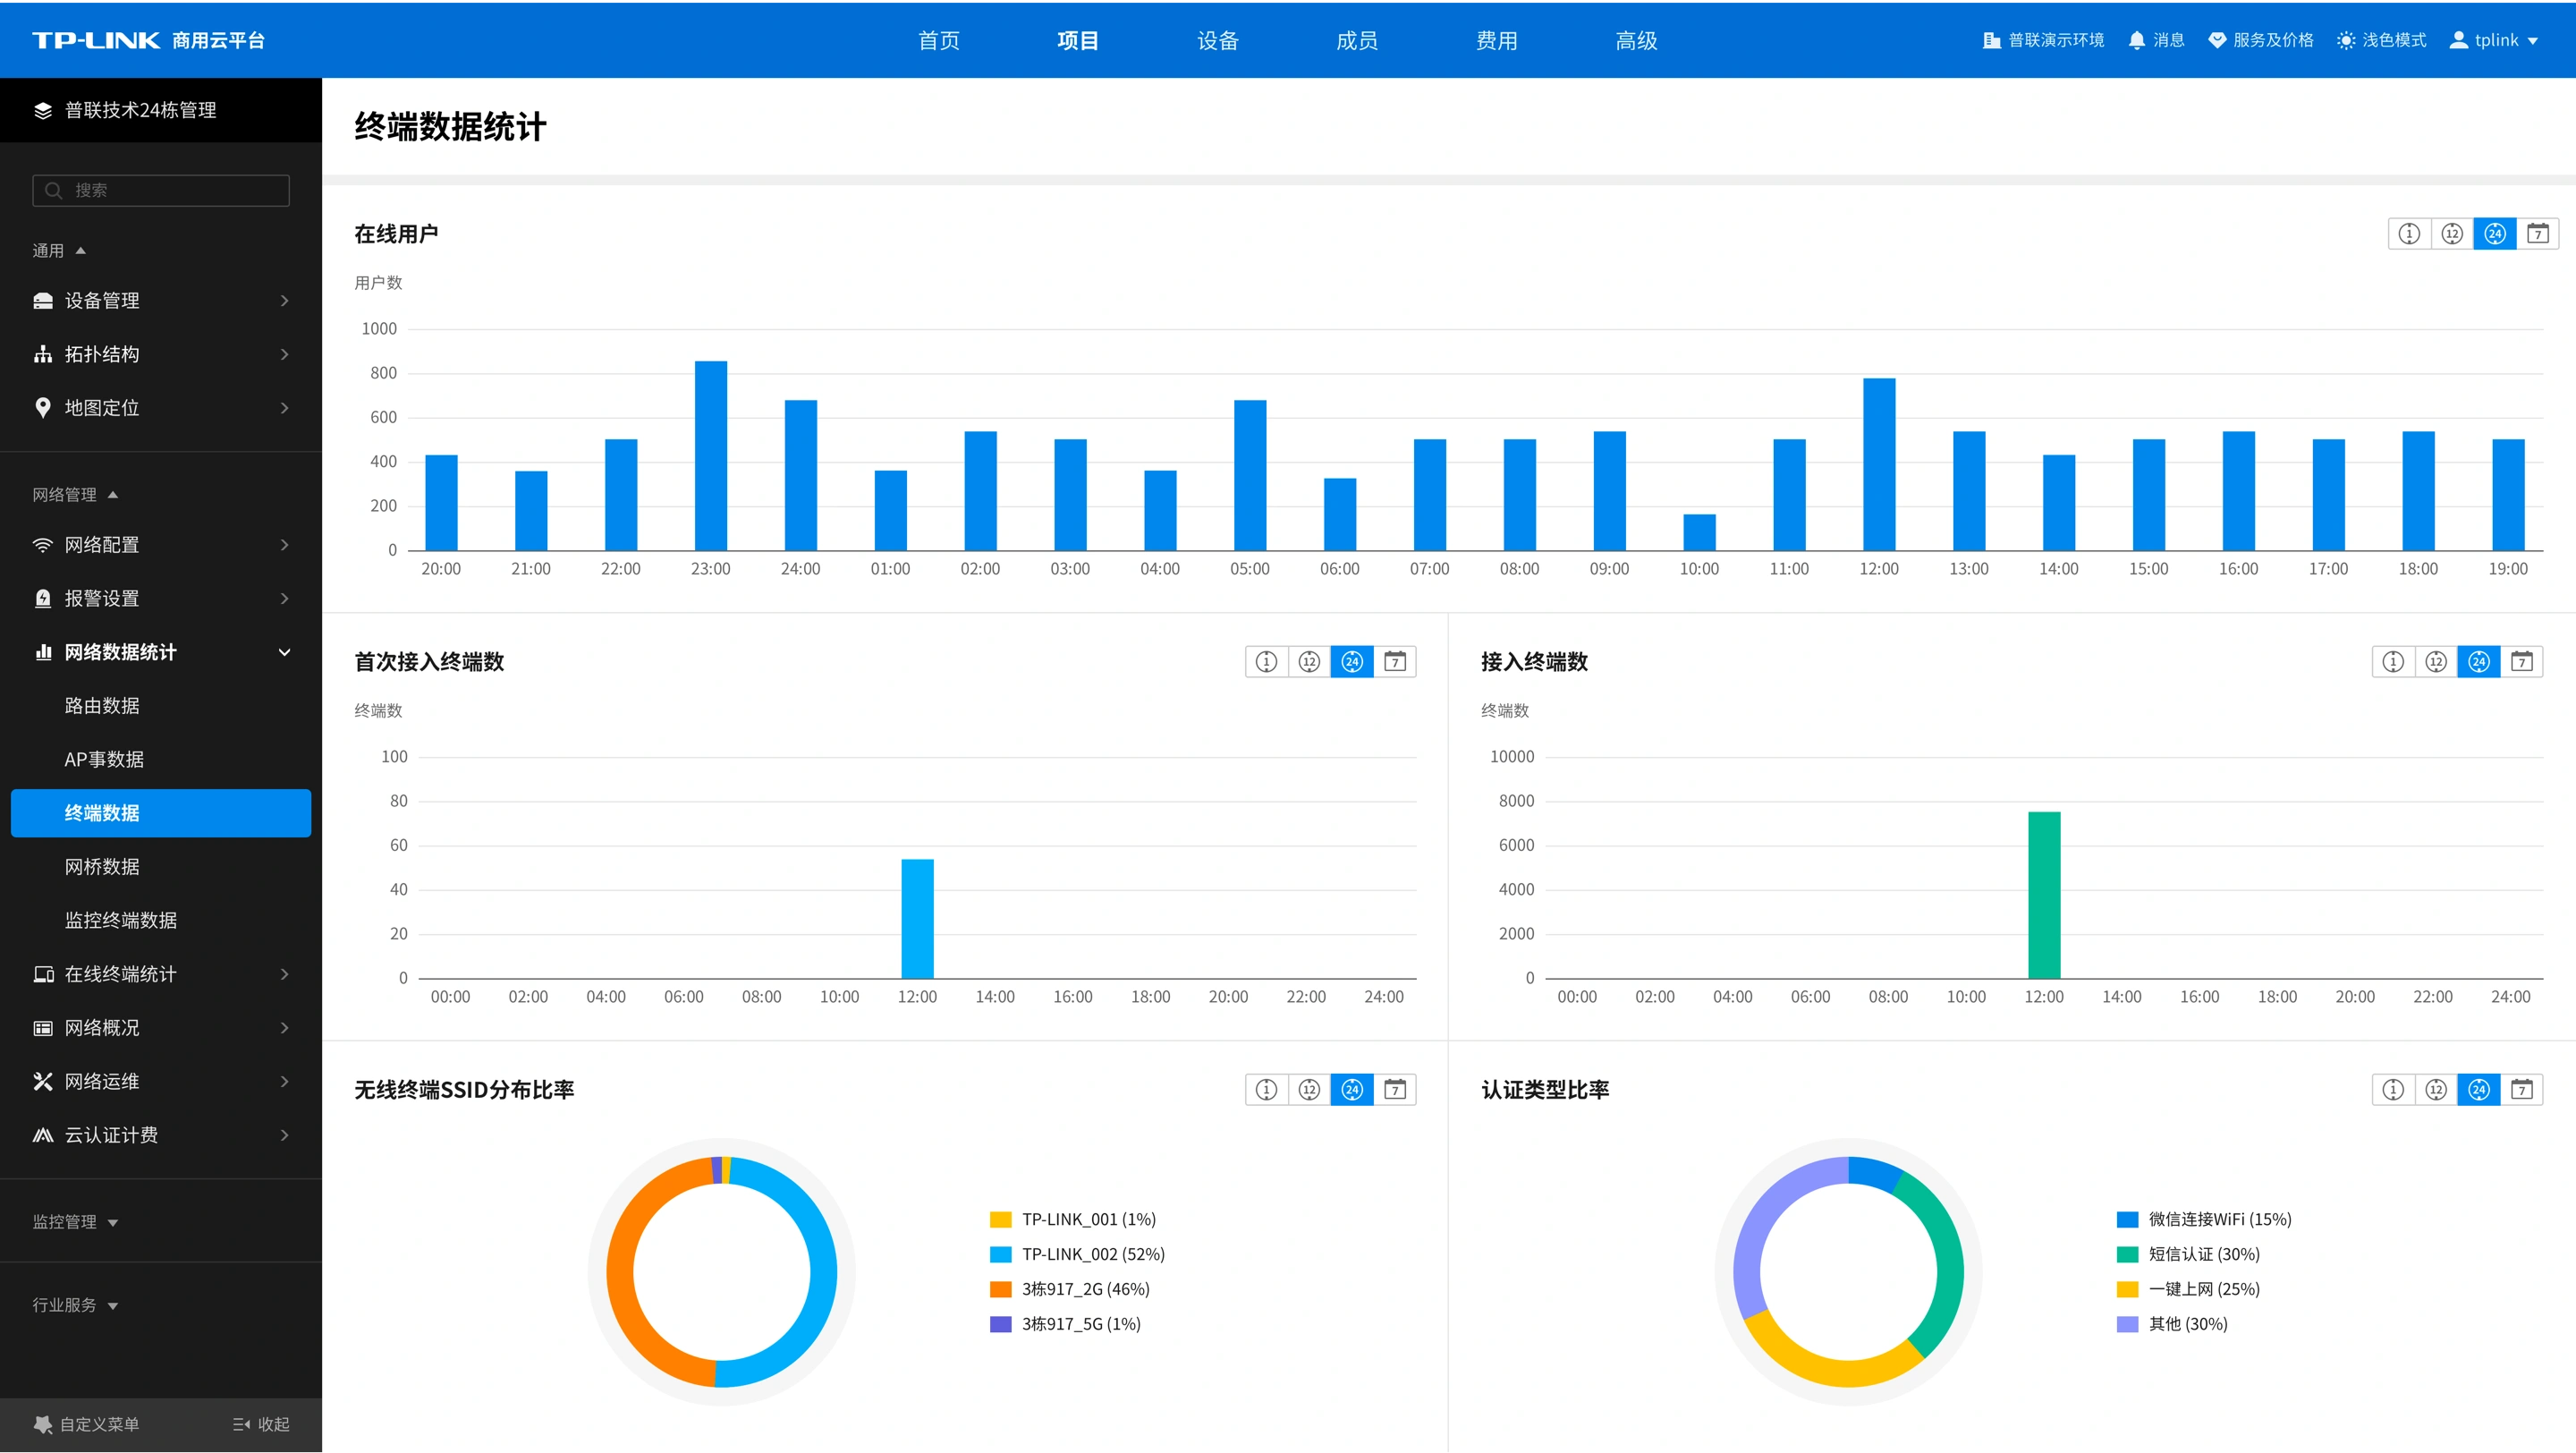Select 1-hour range for 认证类型比率
This screenshot has width=2576, height=1453.
pyautogui.click(x=2393, y=1090)
